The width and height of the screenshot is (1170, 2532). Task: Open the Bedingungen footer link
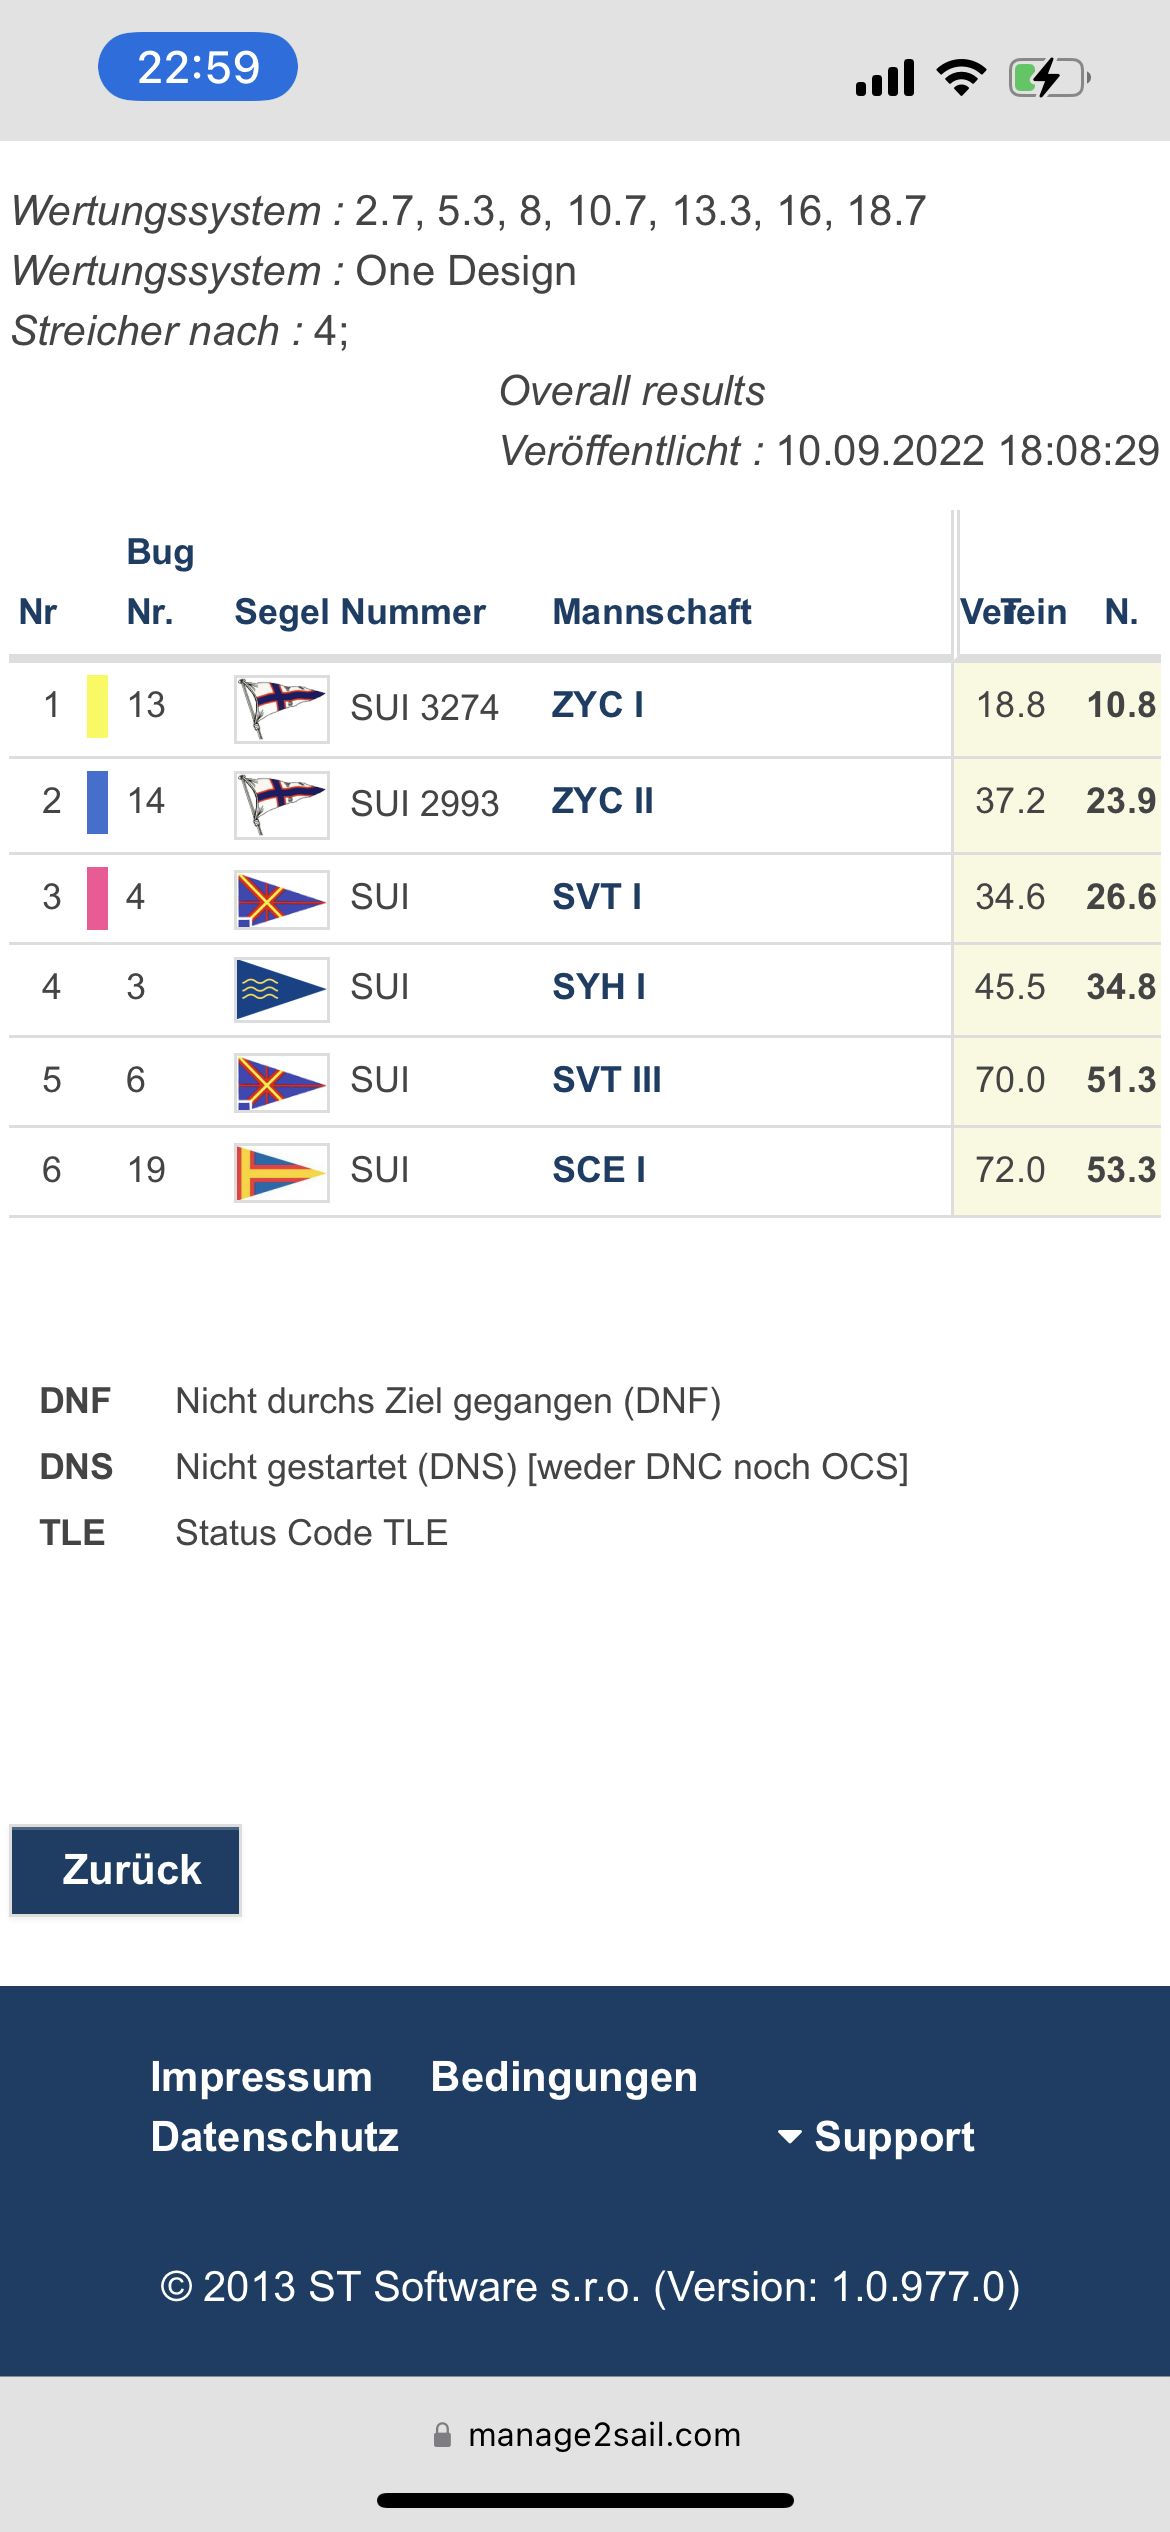[x=564, y=2077]
